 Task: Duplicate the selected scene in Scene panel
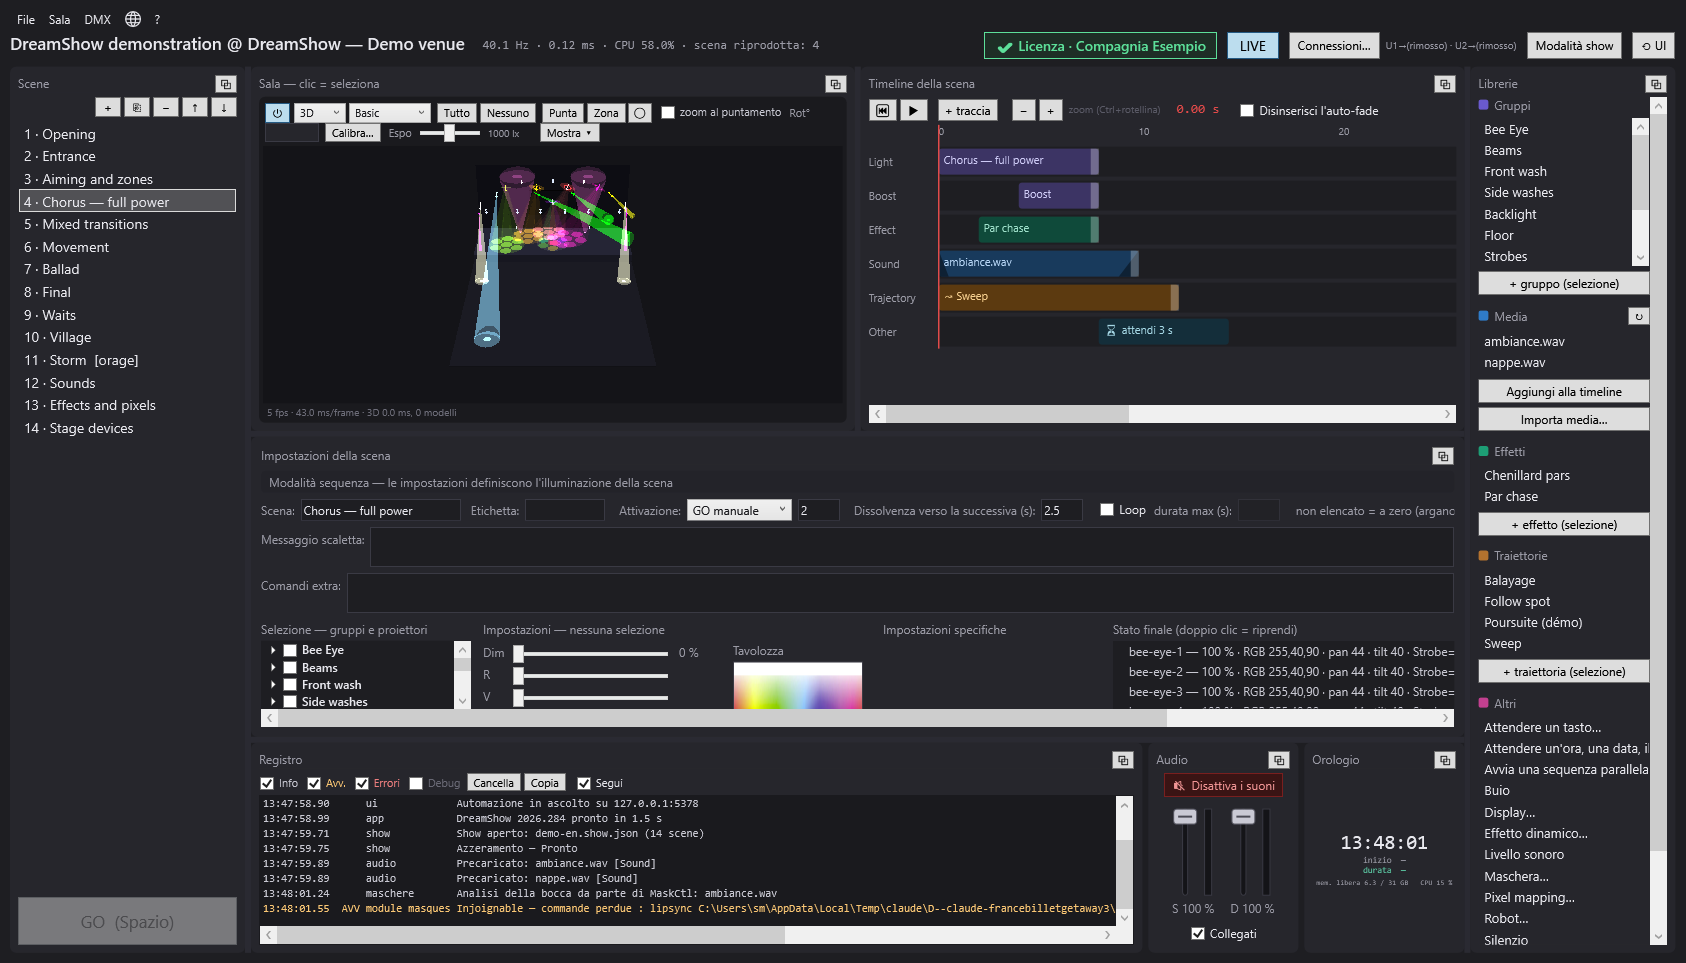(137, 107)
